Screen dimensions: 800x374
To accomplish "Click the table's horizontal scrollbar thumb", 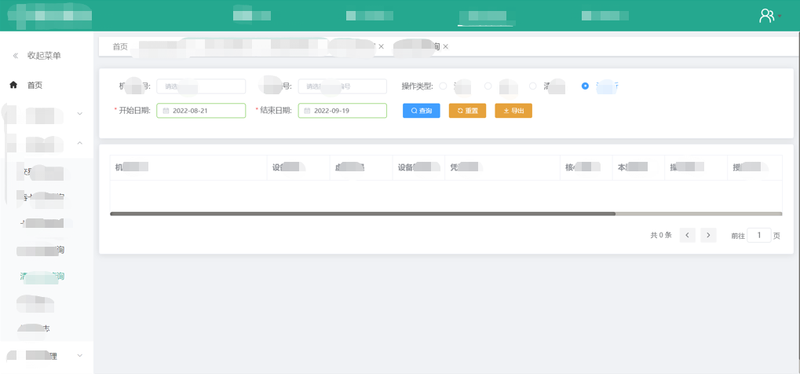I will click(363, 214).
